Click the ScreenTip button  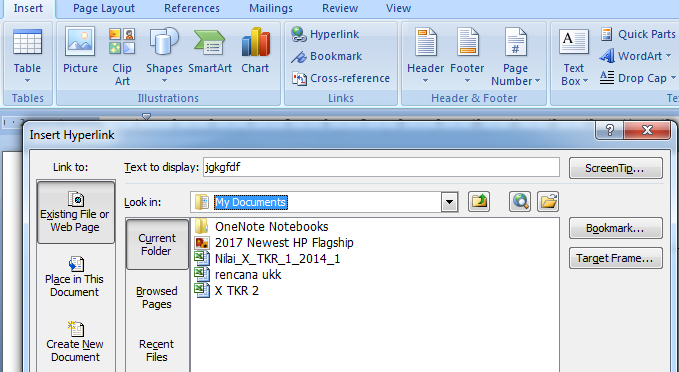pyautogui.click(x=615, y=168)
